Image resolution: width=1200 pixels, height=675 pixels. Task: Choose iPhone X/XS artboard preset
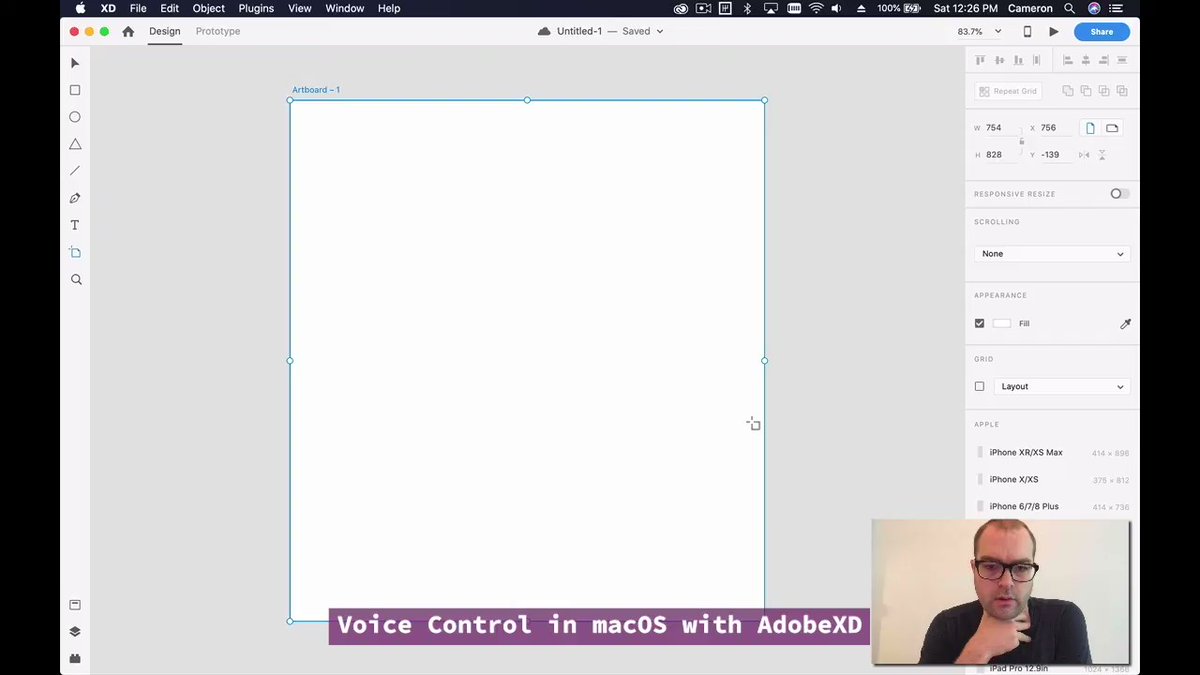pyautogui.click(x=1052, y=480)
